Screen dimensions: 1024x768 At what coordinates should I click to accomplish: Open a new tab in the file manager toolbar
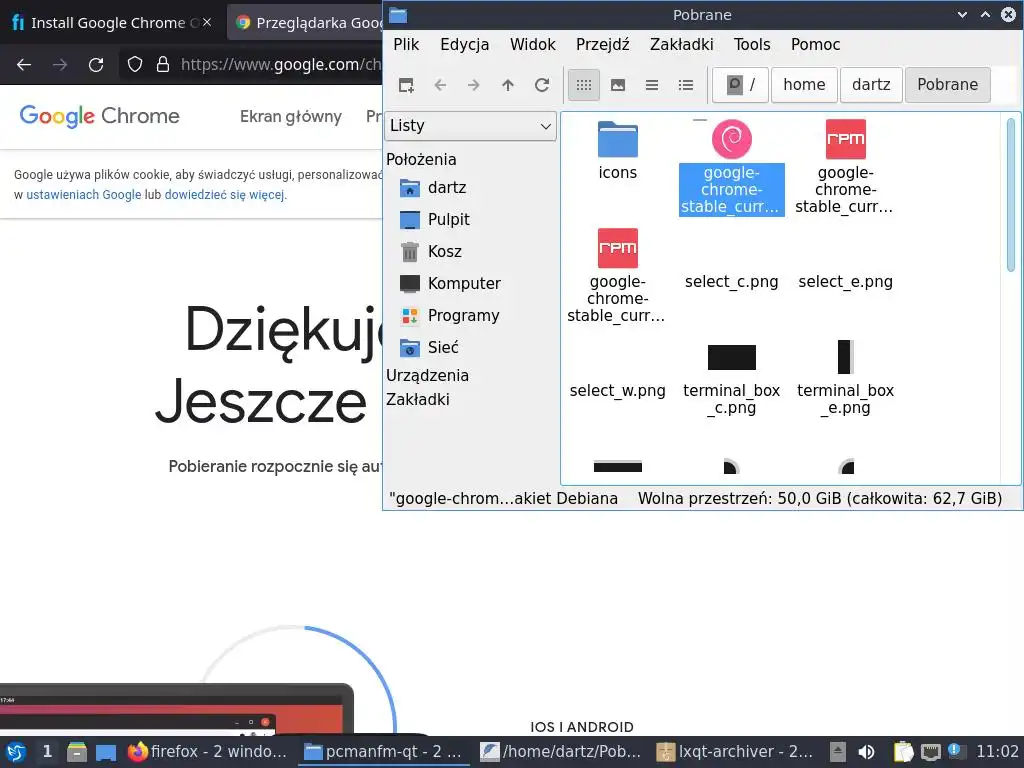406,85
